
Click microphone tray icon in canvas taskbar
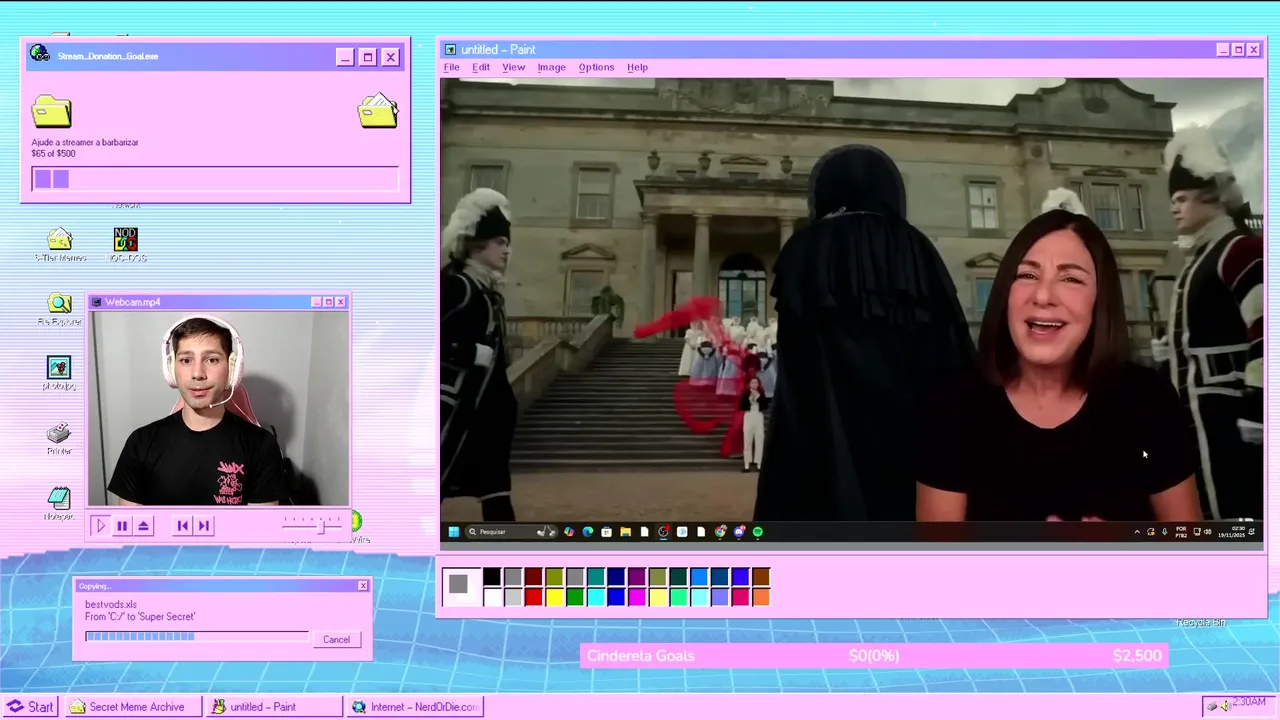(1164, 532)
